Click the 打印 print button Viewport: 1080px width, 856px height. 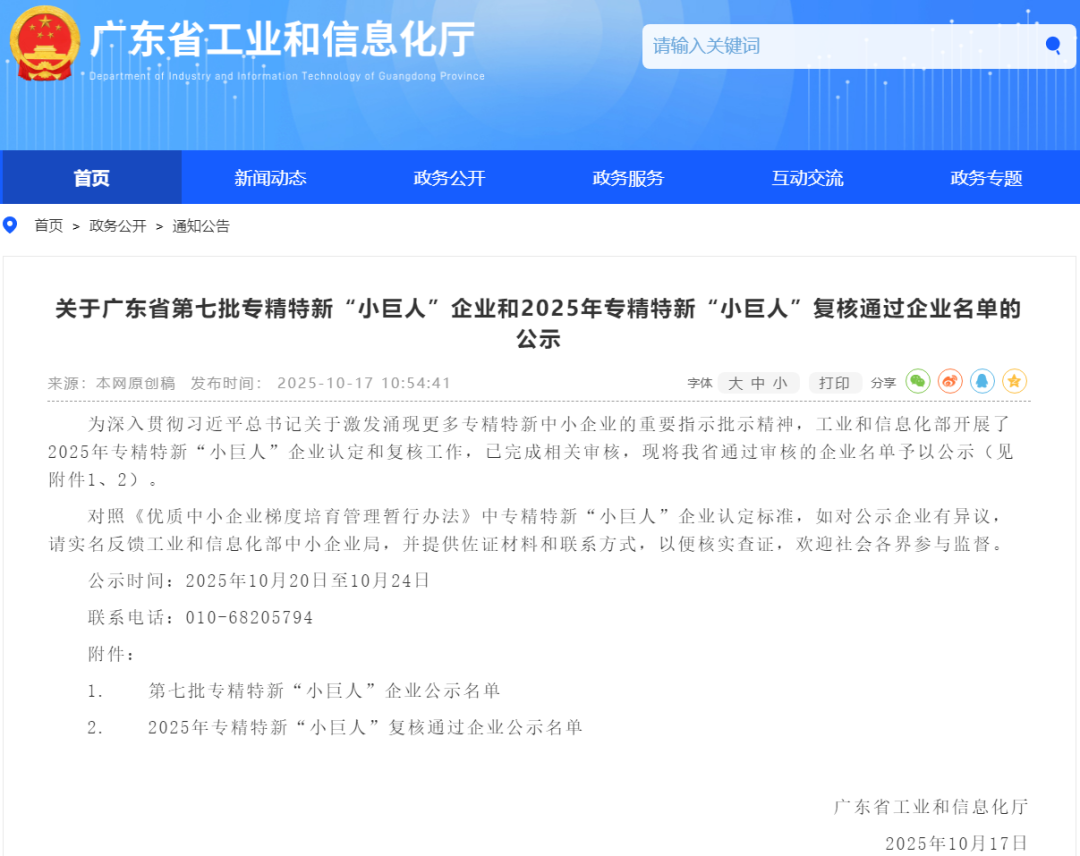pos(836,382)
